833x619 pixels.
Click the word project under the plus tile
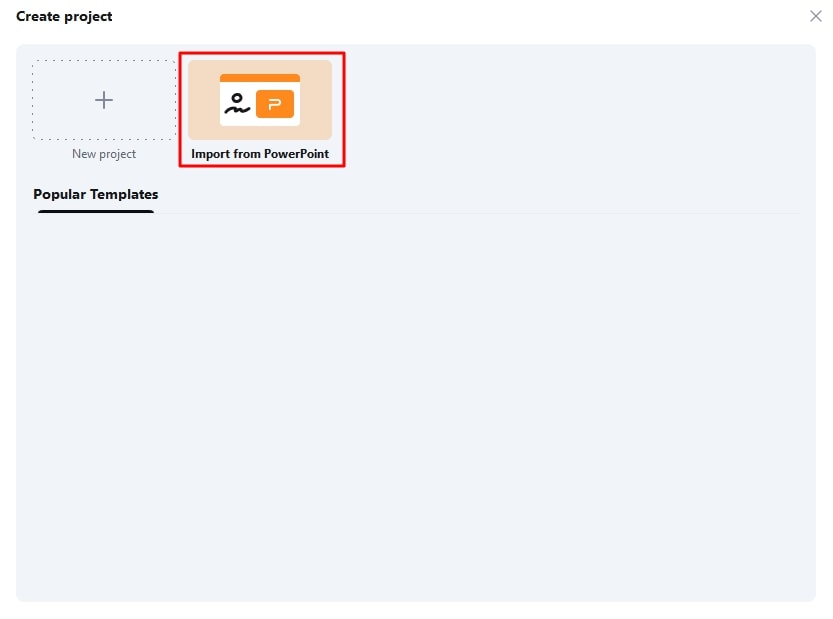pos(118,155)
